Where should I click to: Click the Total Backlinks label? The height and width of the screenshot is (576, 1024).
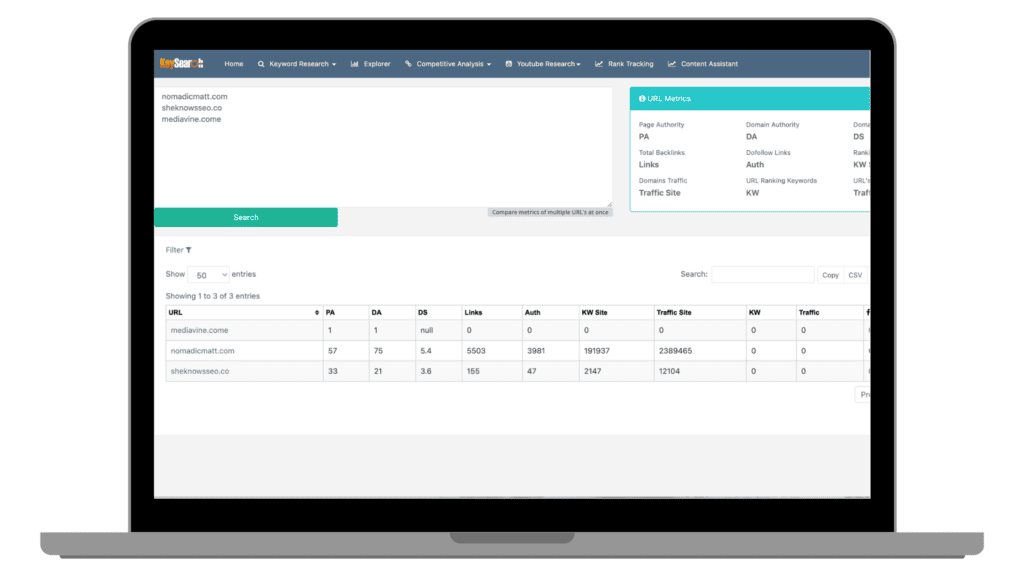point(662,153)
